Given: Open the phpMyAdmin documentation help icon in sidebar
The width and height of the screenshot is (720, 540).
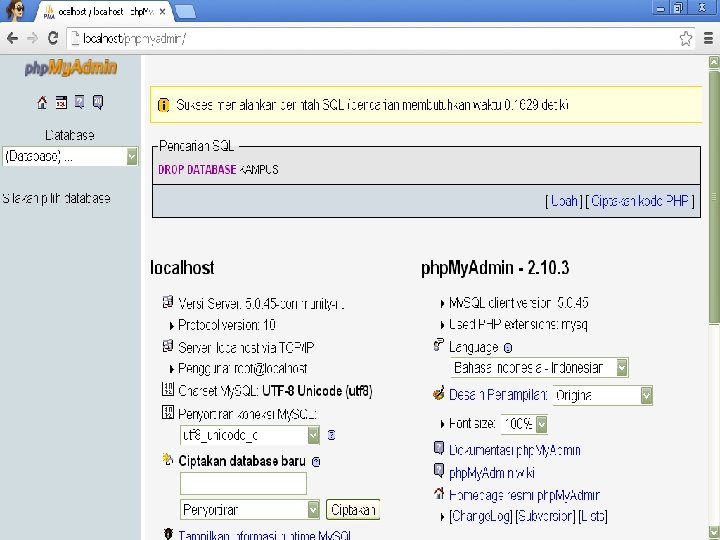Looking at the screenshot, I should click(79, 102).
